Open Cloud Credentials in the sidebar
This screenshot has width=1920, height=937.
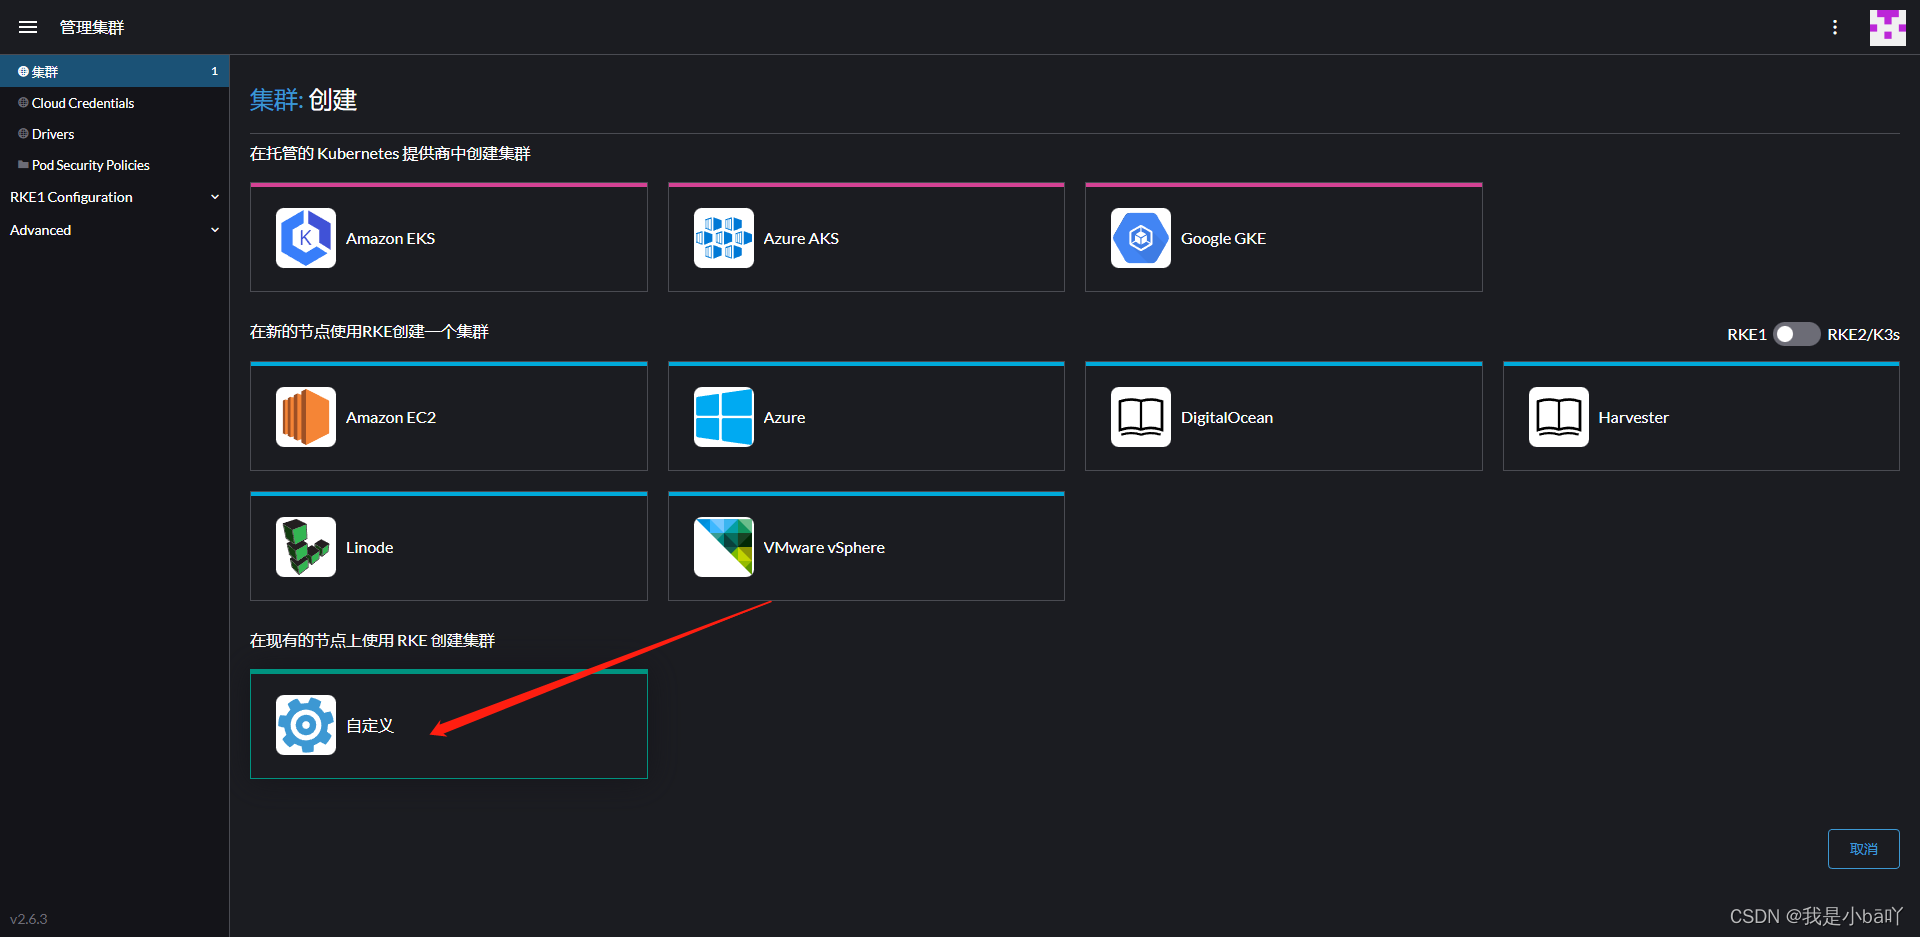click(x=115, y=102)
